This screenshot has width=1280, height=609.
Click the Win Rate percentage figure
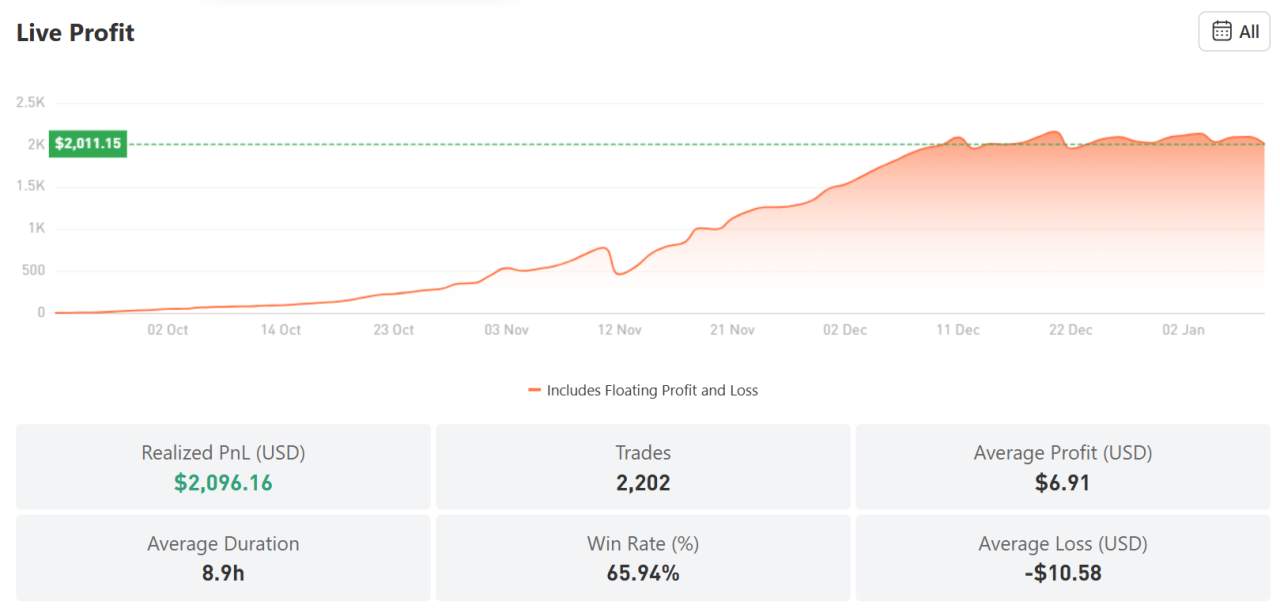(x=643, y=573)
